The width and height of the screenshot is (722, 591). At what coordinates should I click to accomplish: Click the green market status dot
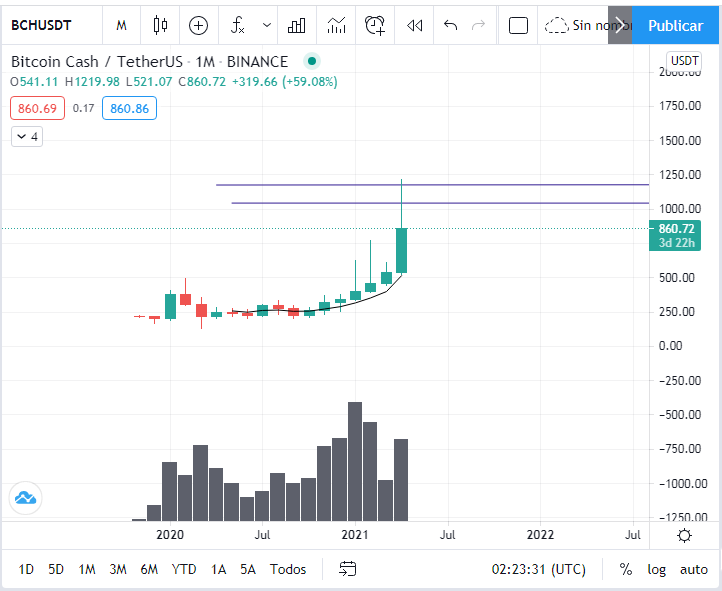[312, 61]
